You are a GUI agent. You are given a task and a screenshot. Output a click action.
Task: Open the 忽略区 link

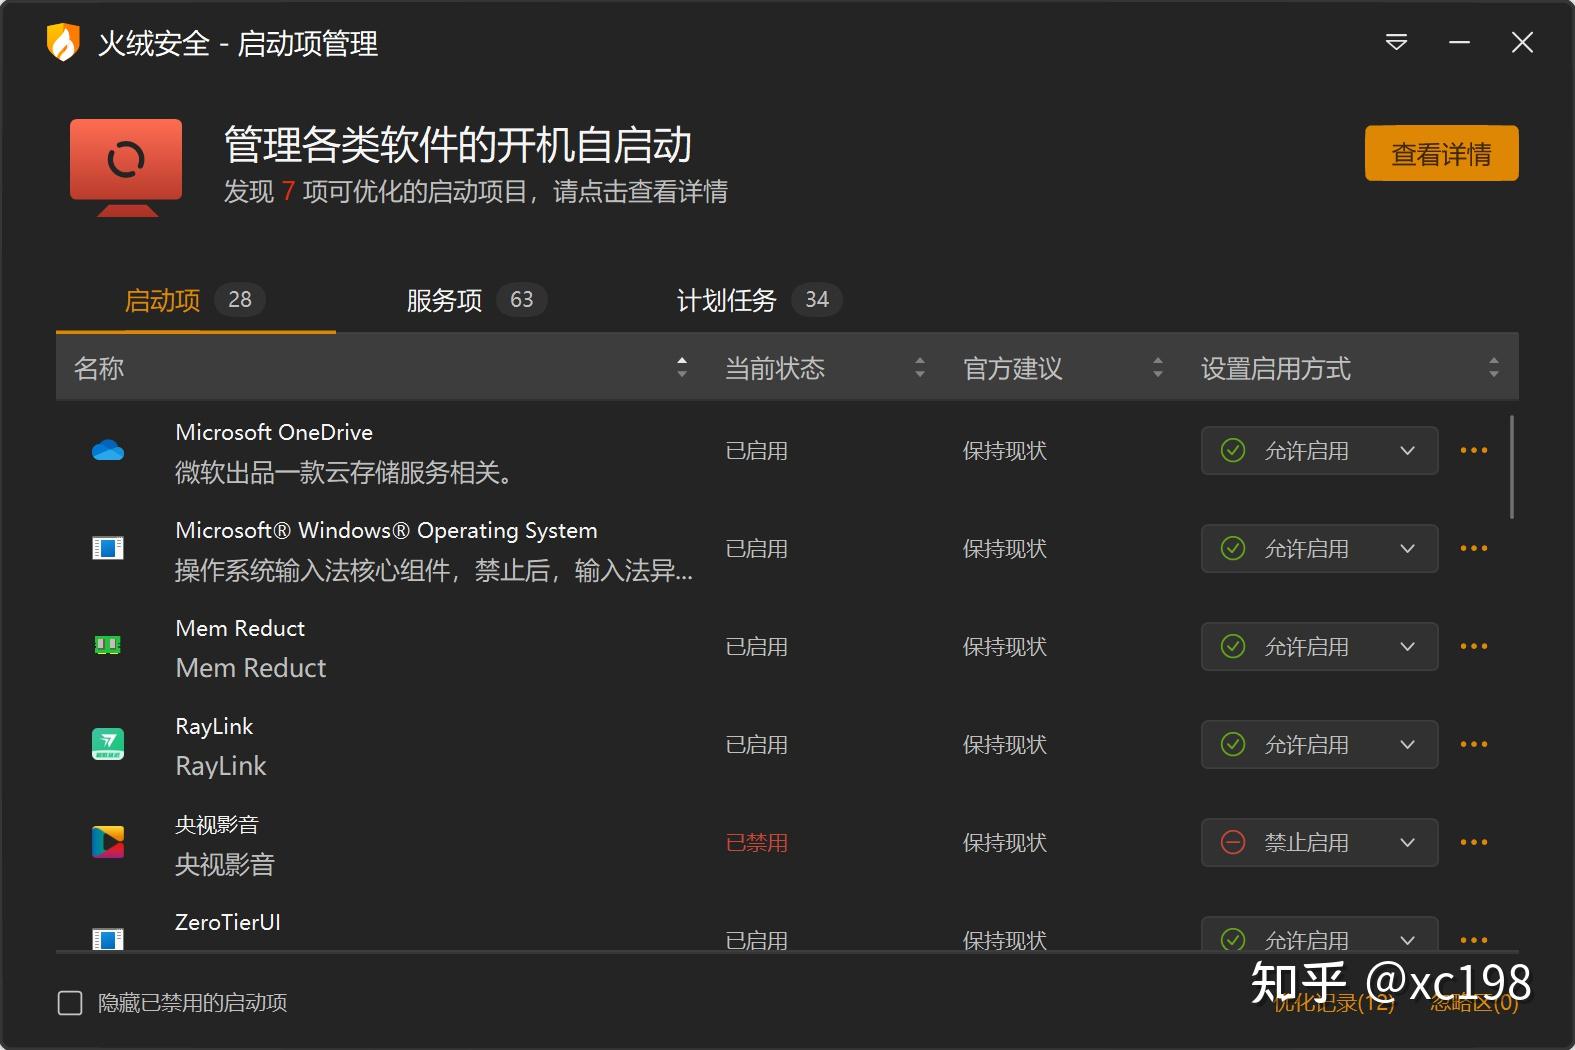[1474, 1003]
